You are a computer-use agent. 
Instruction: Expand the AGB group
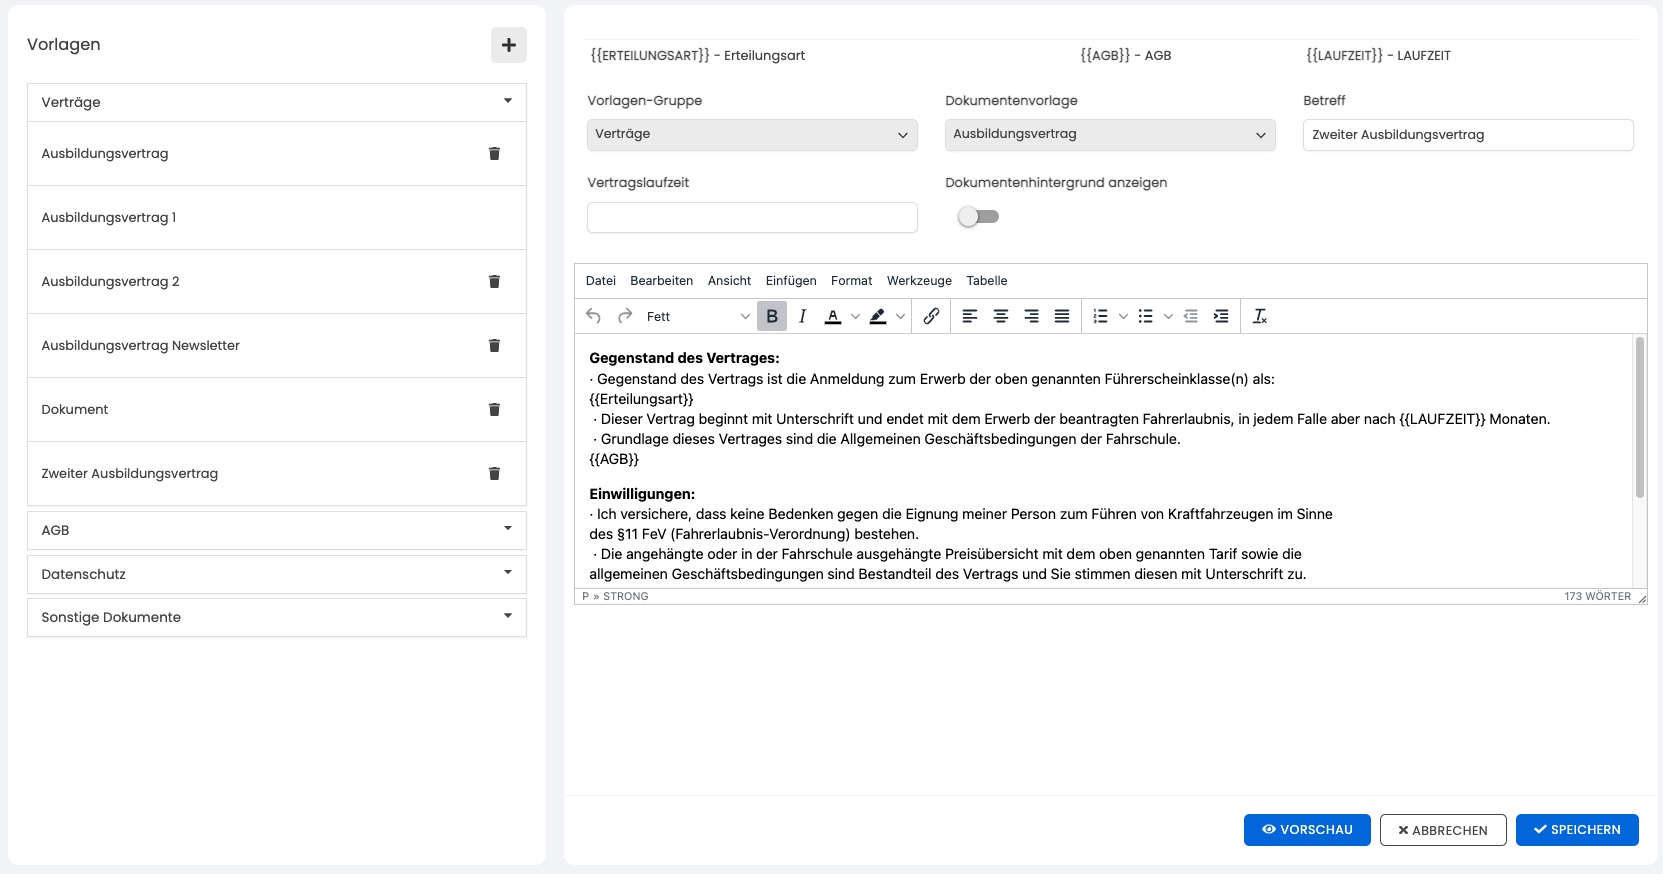click(x=277, y=530)
